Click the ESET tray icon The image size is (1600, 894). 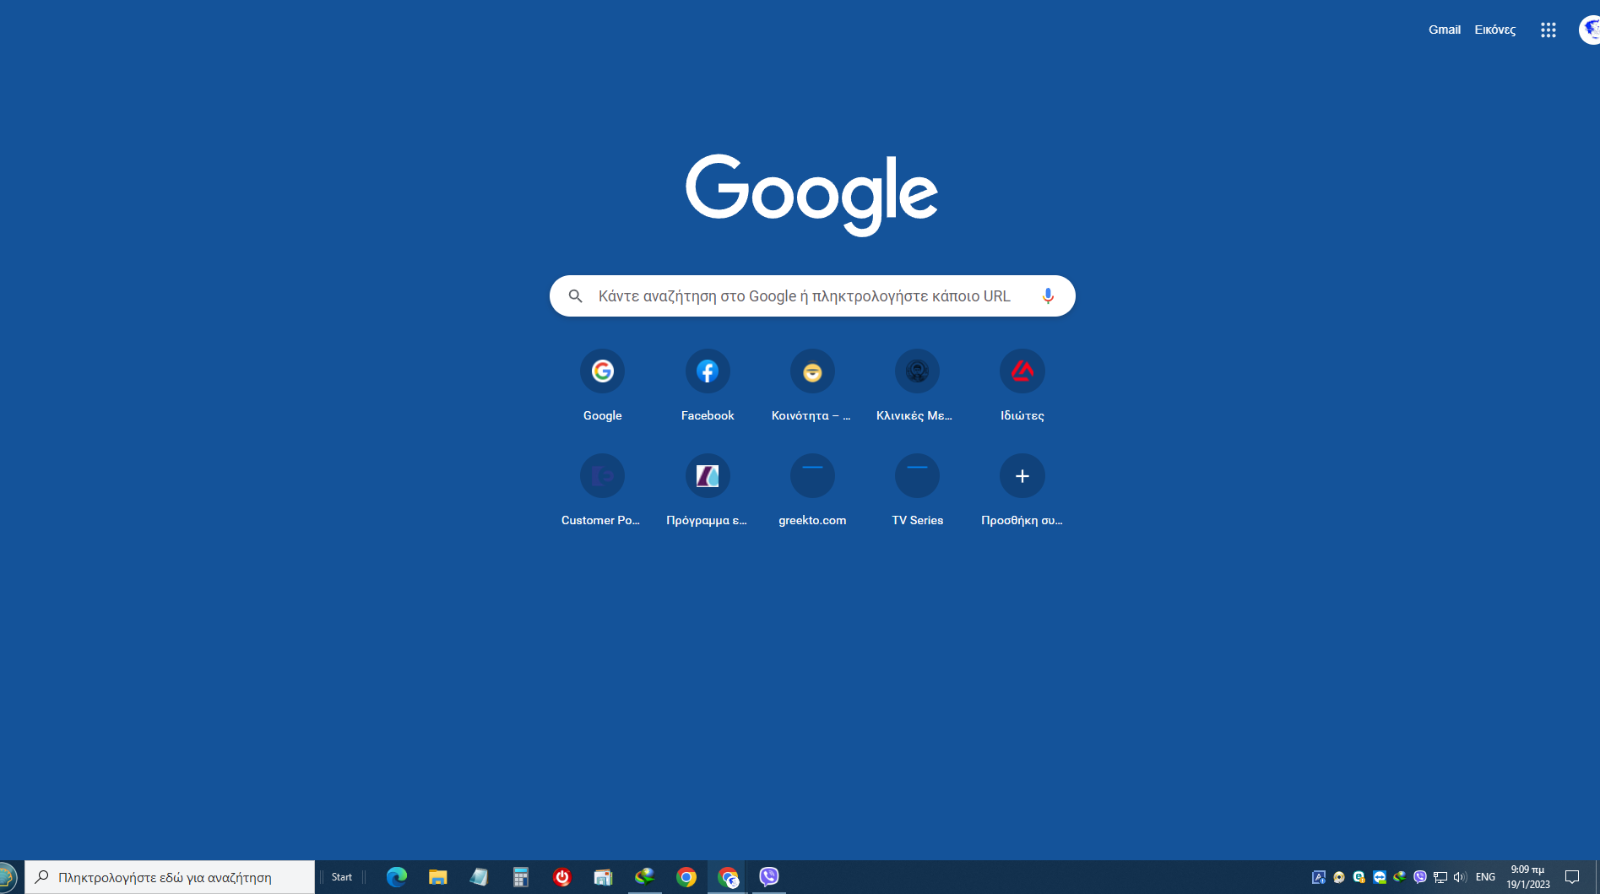[1359, 877]
